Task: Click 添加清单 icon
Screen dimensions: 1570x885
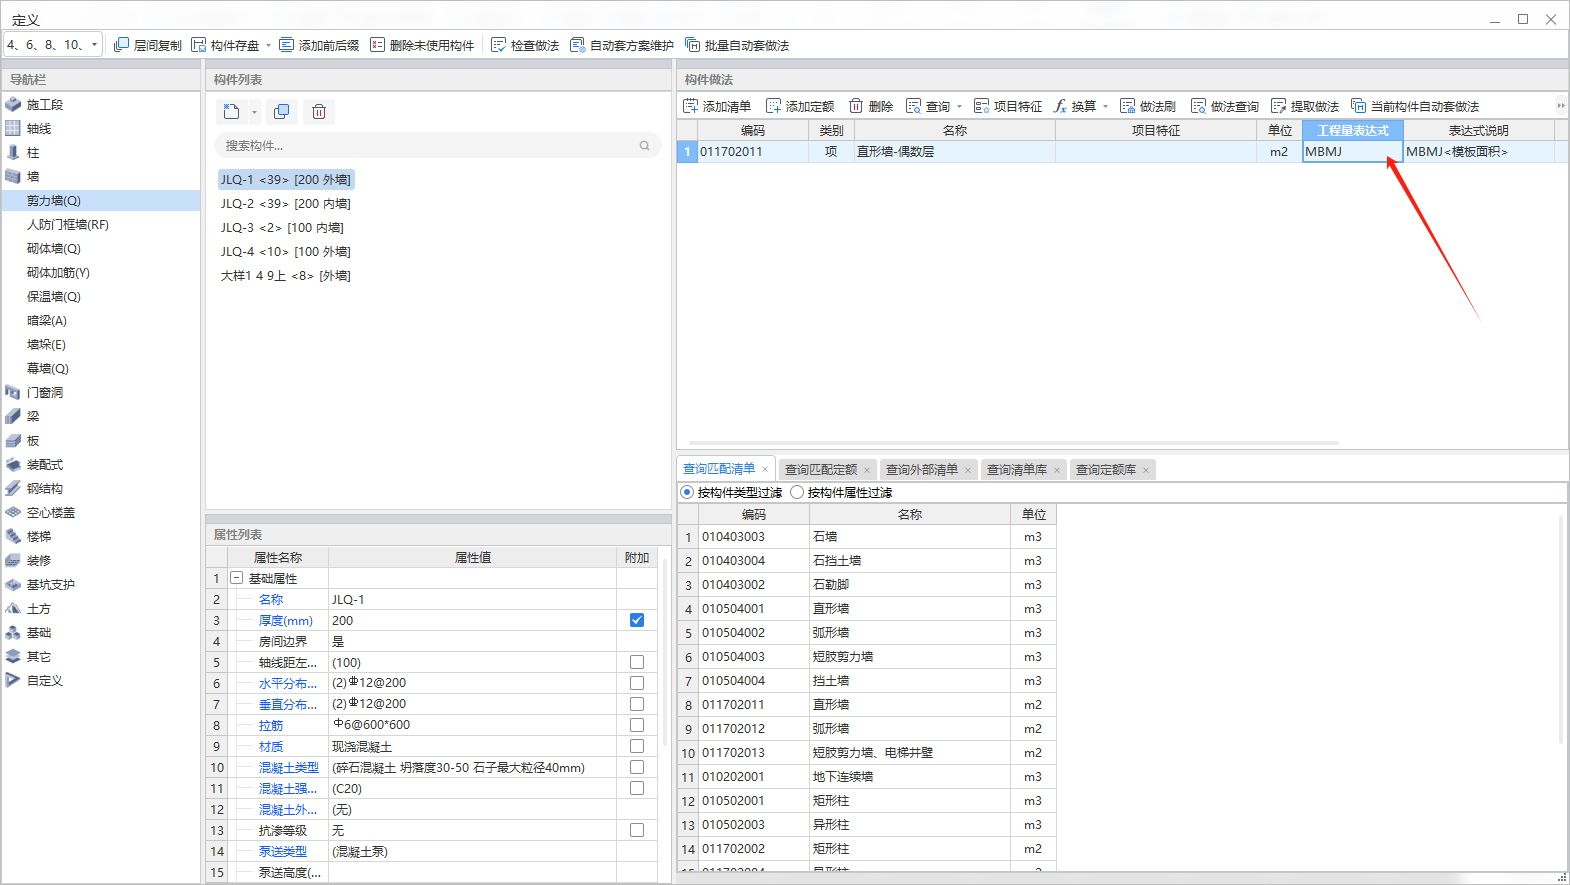Action: point(690,106)
